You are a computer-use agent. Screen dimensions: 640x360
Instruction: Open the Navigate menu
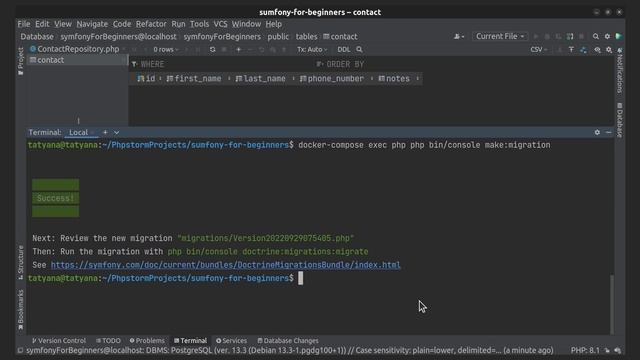point(92,24)
